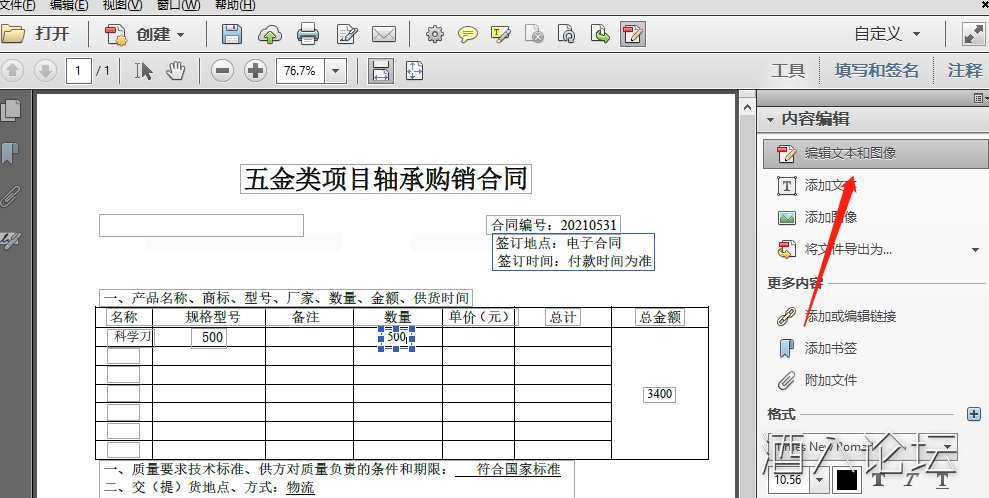Collapse the 内容编辑 panel section
Screen dimensions: 989x498
pos(770,119)
